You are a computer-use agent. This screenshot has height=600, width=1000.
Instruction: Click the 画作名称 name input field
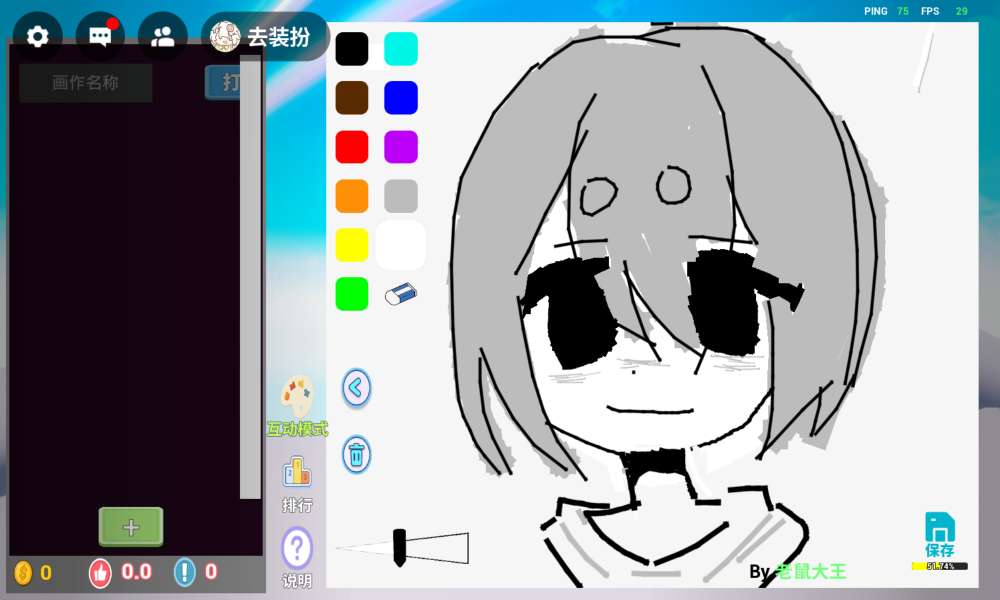pos(85,83)
